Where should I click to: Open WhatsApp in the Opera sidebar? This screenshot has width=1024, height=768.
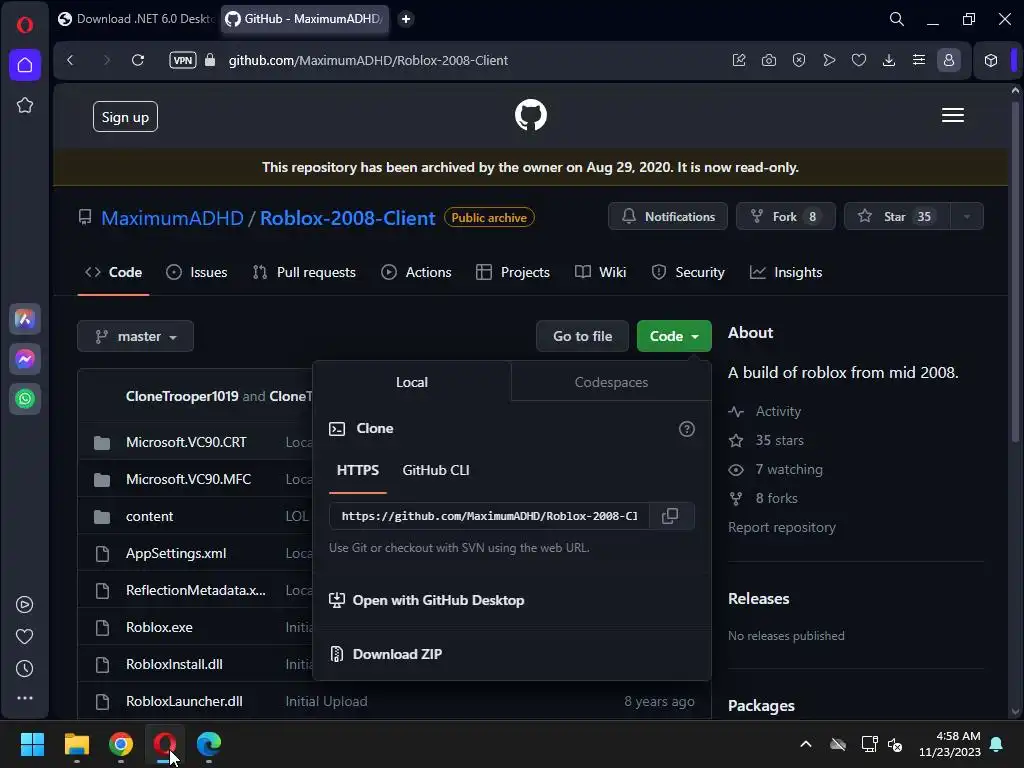pyautogui.click(x=25, y=398)
